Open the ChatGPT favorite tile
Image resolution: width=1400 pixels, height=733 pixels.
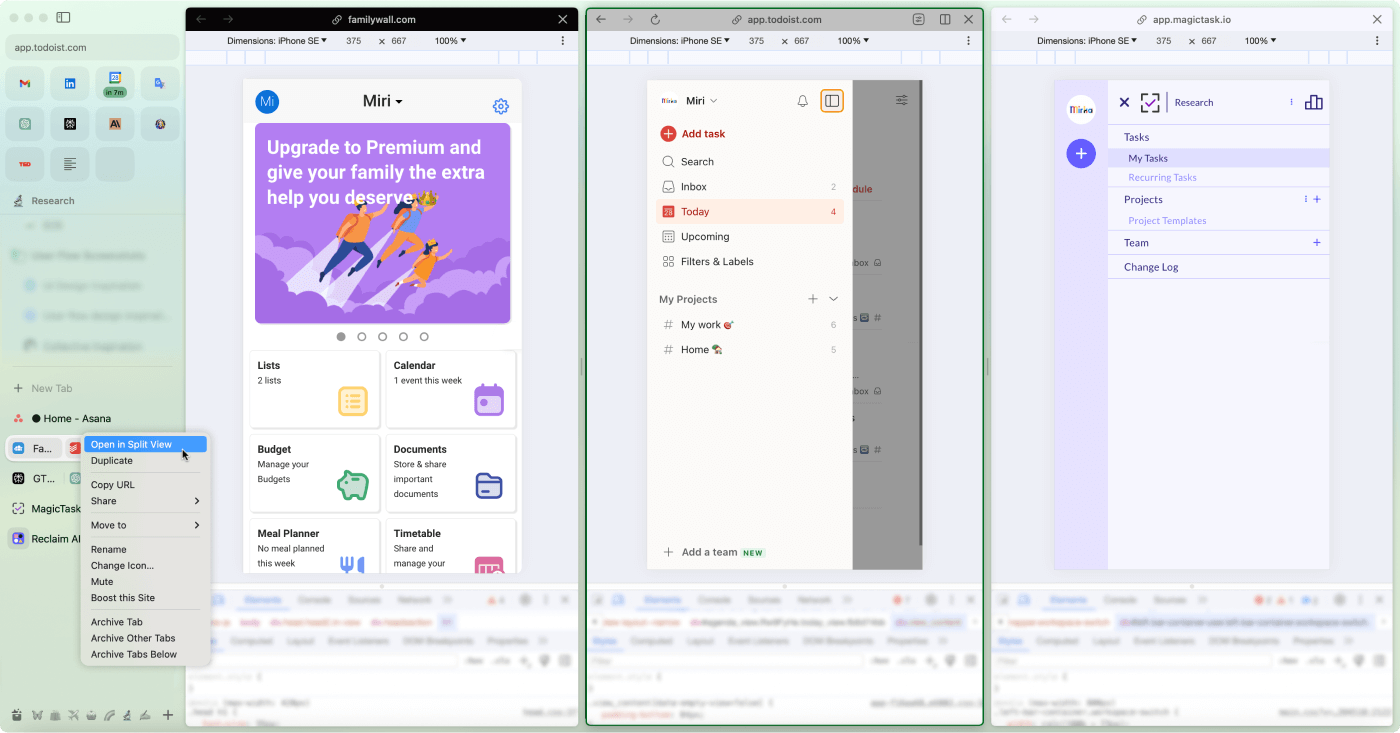[25, 124]
